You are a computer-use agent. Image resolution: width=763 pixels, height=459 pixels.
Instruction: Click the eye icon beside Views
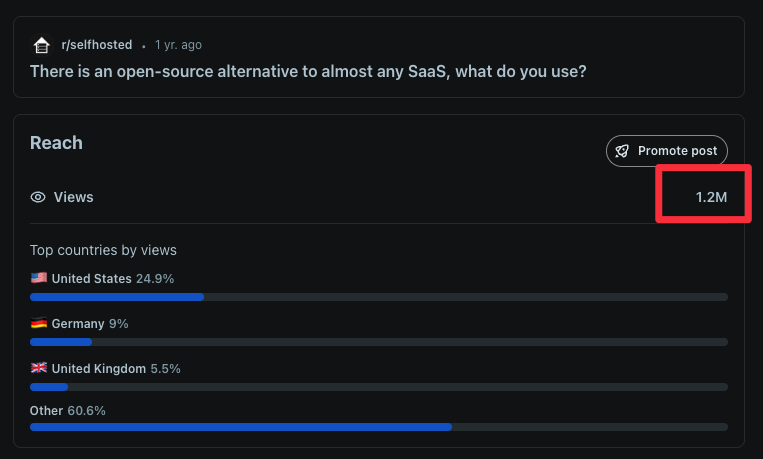pyautogui.click(x=38, y=197)
